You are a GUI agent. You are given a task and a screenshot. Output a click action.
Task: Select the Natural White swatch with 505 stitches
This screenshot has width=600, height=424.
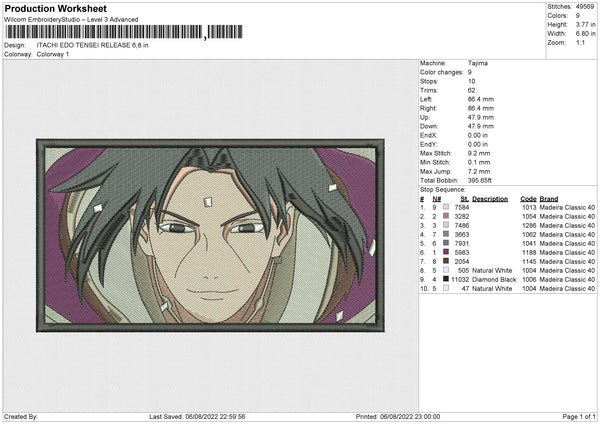446,270
